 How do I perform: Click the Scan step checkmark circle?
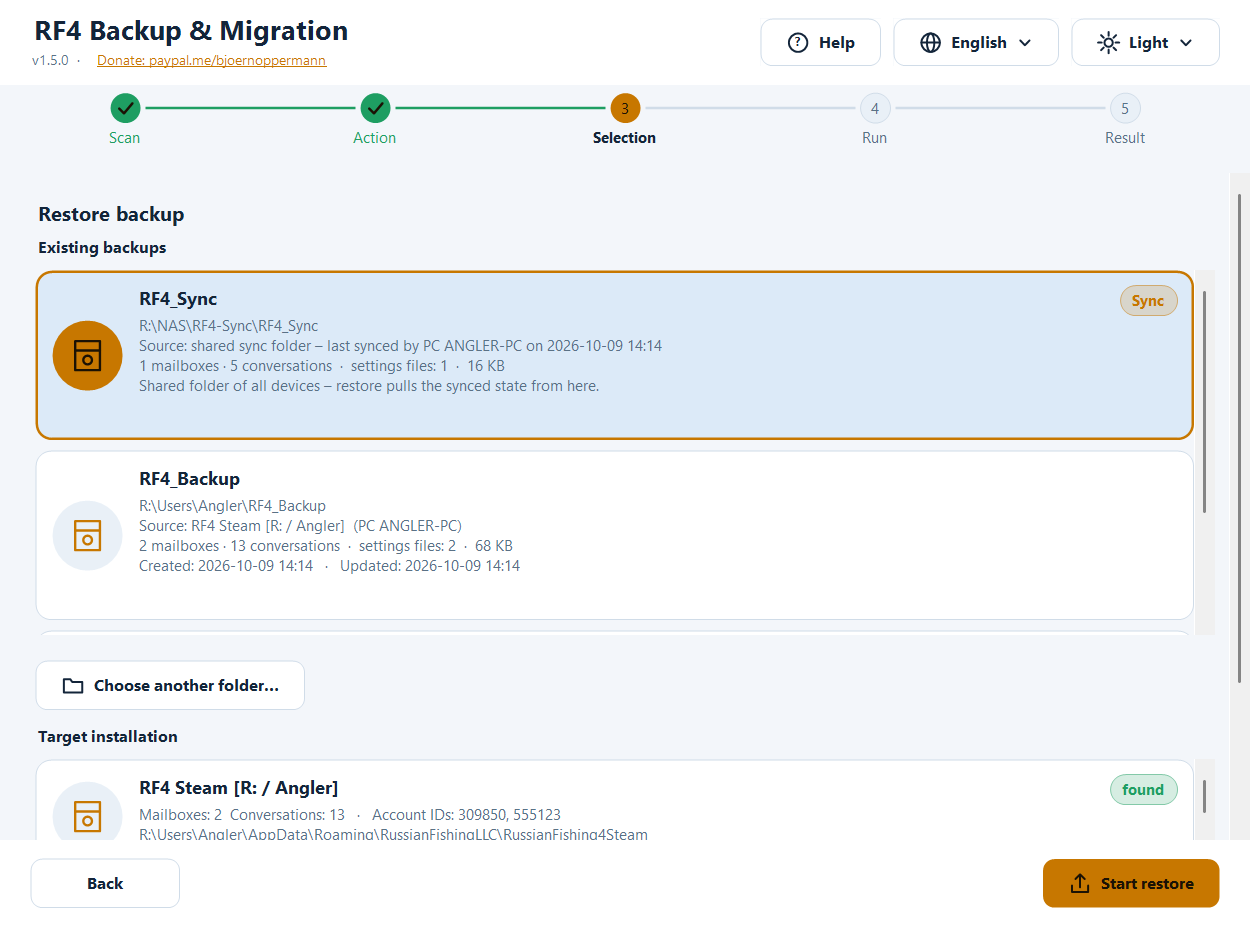[125, 107]
